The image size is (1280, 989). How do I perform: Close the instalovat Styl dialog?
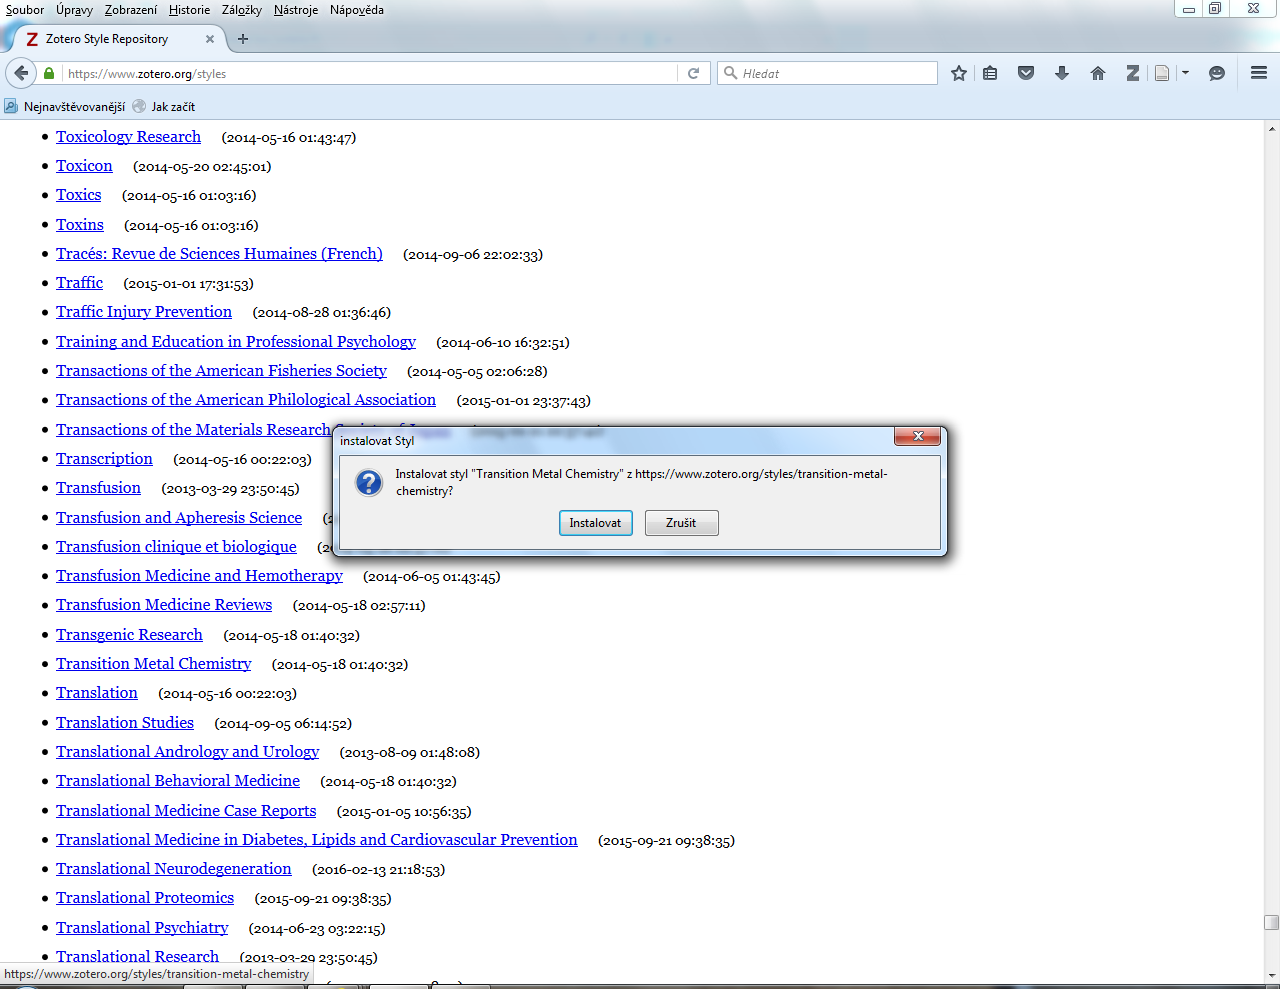pyautogui.click(x=917, y=436)
